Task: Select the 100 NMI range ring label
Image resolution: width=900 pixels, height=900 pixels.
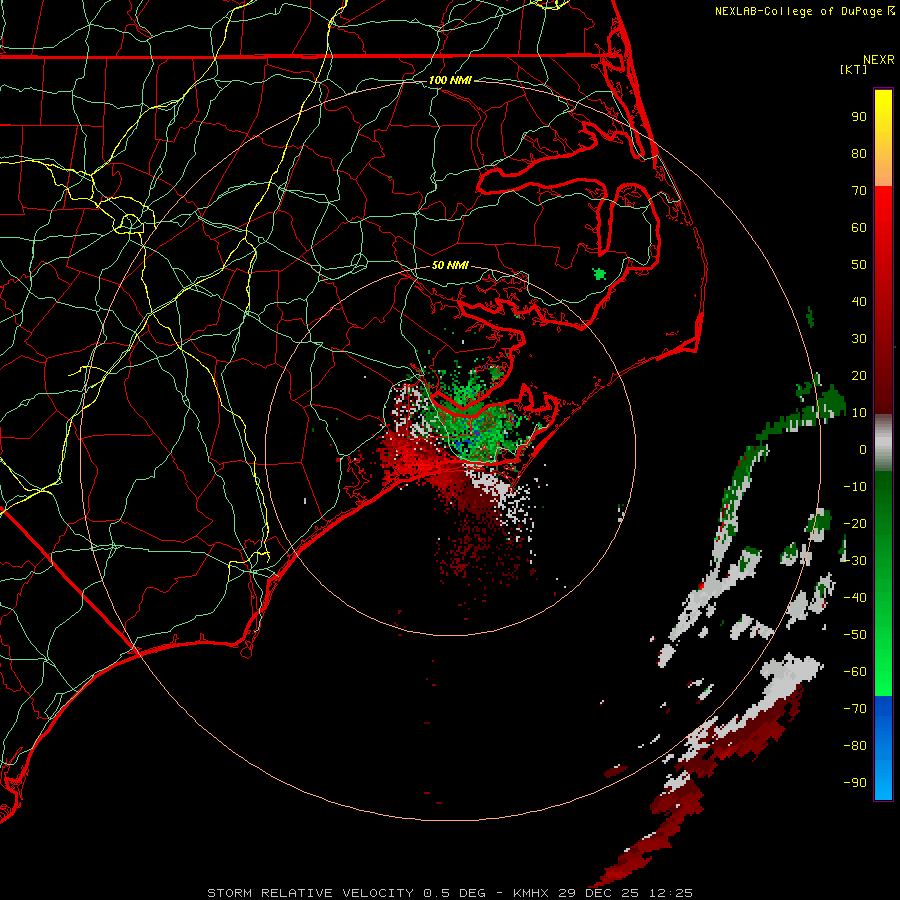Action: click(450, 80)
